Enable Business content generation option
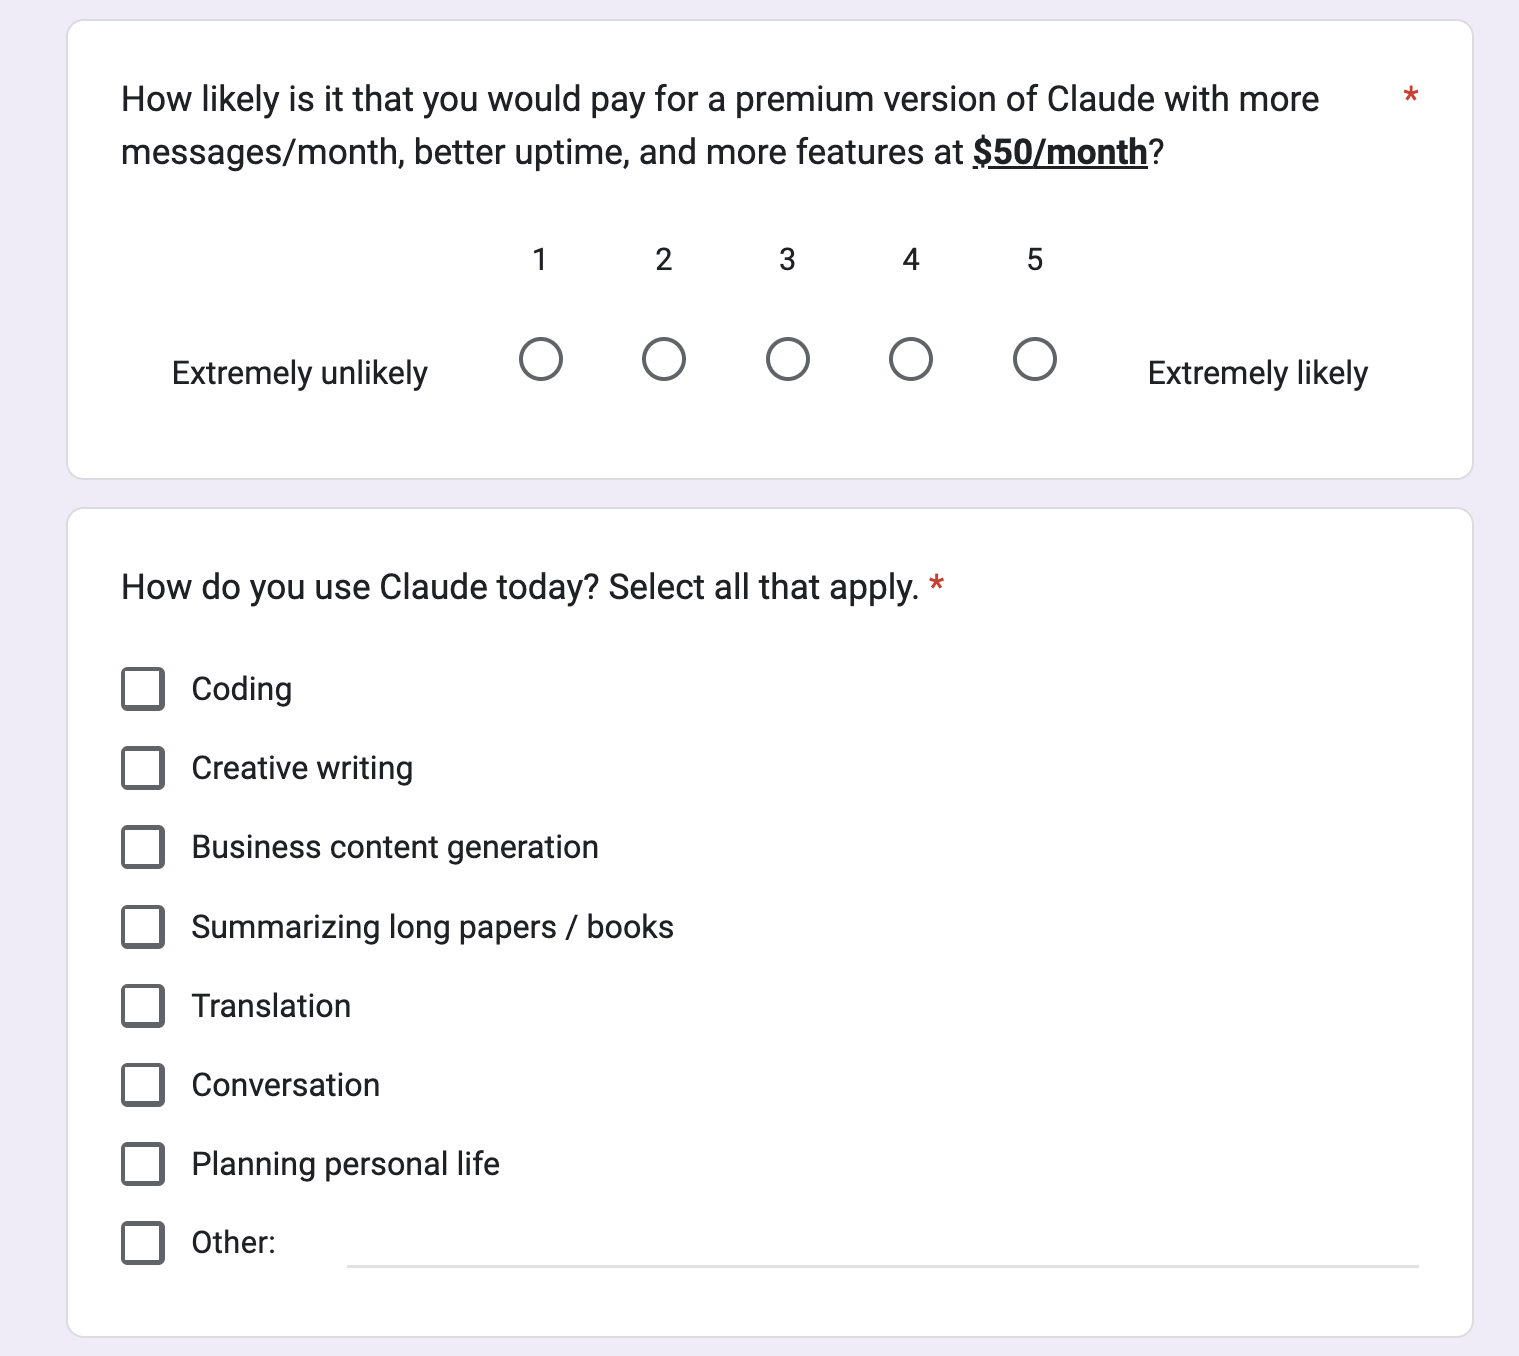Viewport: 1519px width, 1356px height. tap(143, 847)
